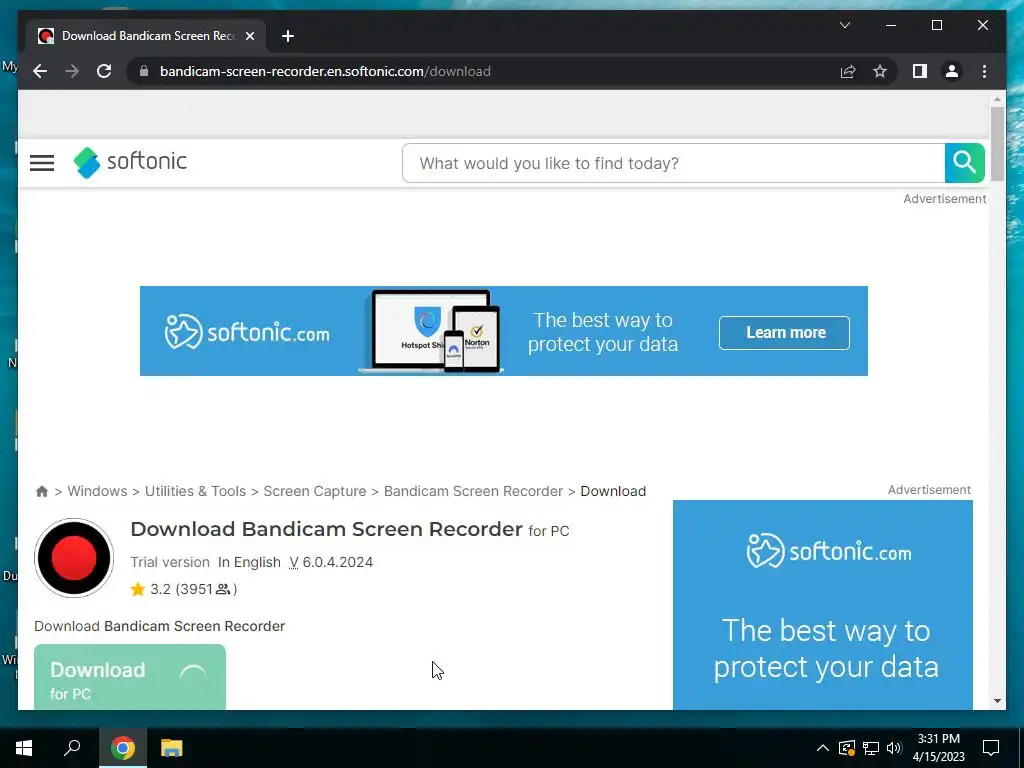Image resolution: width=1024 pixels, height=768 pixels.
Task: Click the address bar URL
Action: pyautogui.click(x=325, y=71)
